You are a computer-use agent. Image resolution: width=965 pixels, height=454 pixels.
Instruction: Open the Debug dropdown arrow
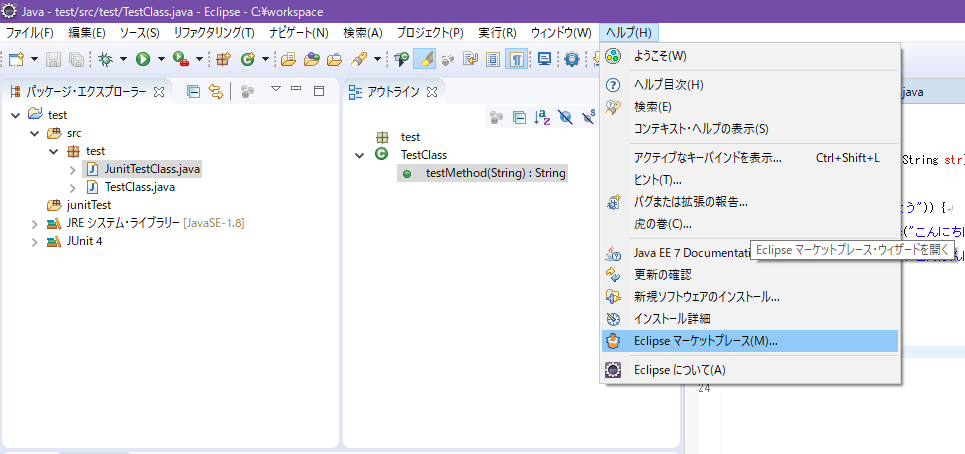pyautogui.click(x=123, y=59)
